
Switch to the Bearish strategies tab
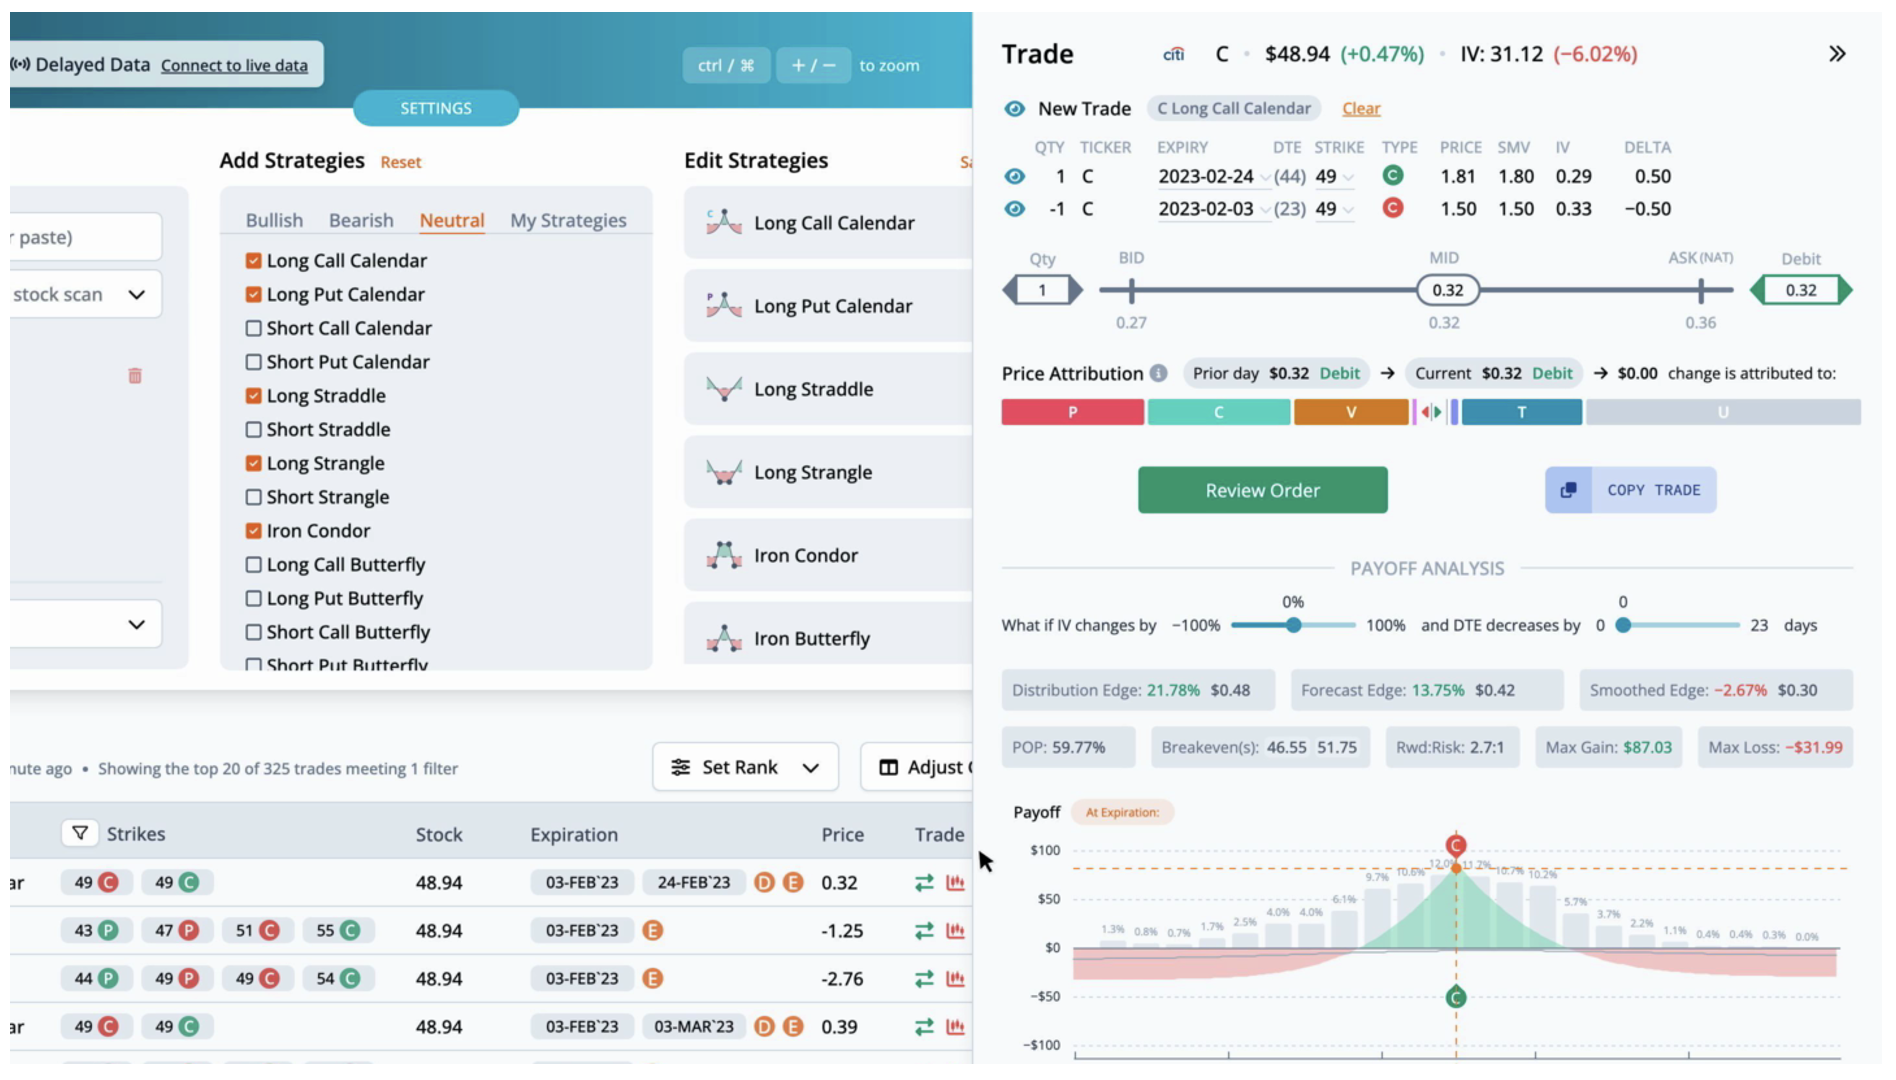tap(361, 220)
